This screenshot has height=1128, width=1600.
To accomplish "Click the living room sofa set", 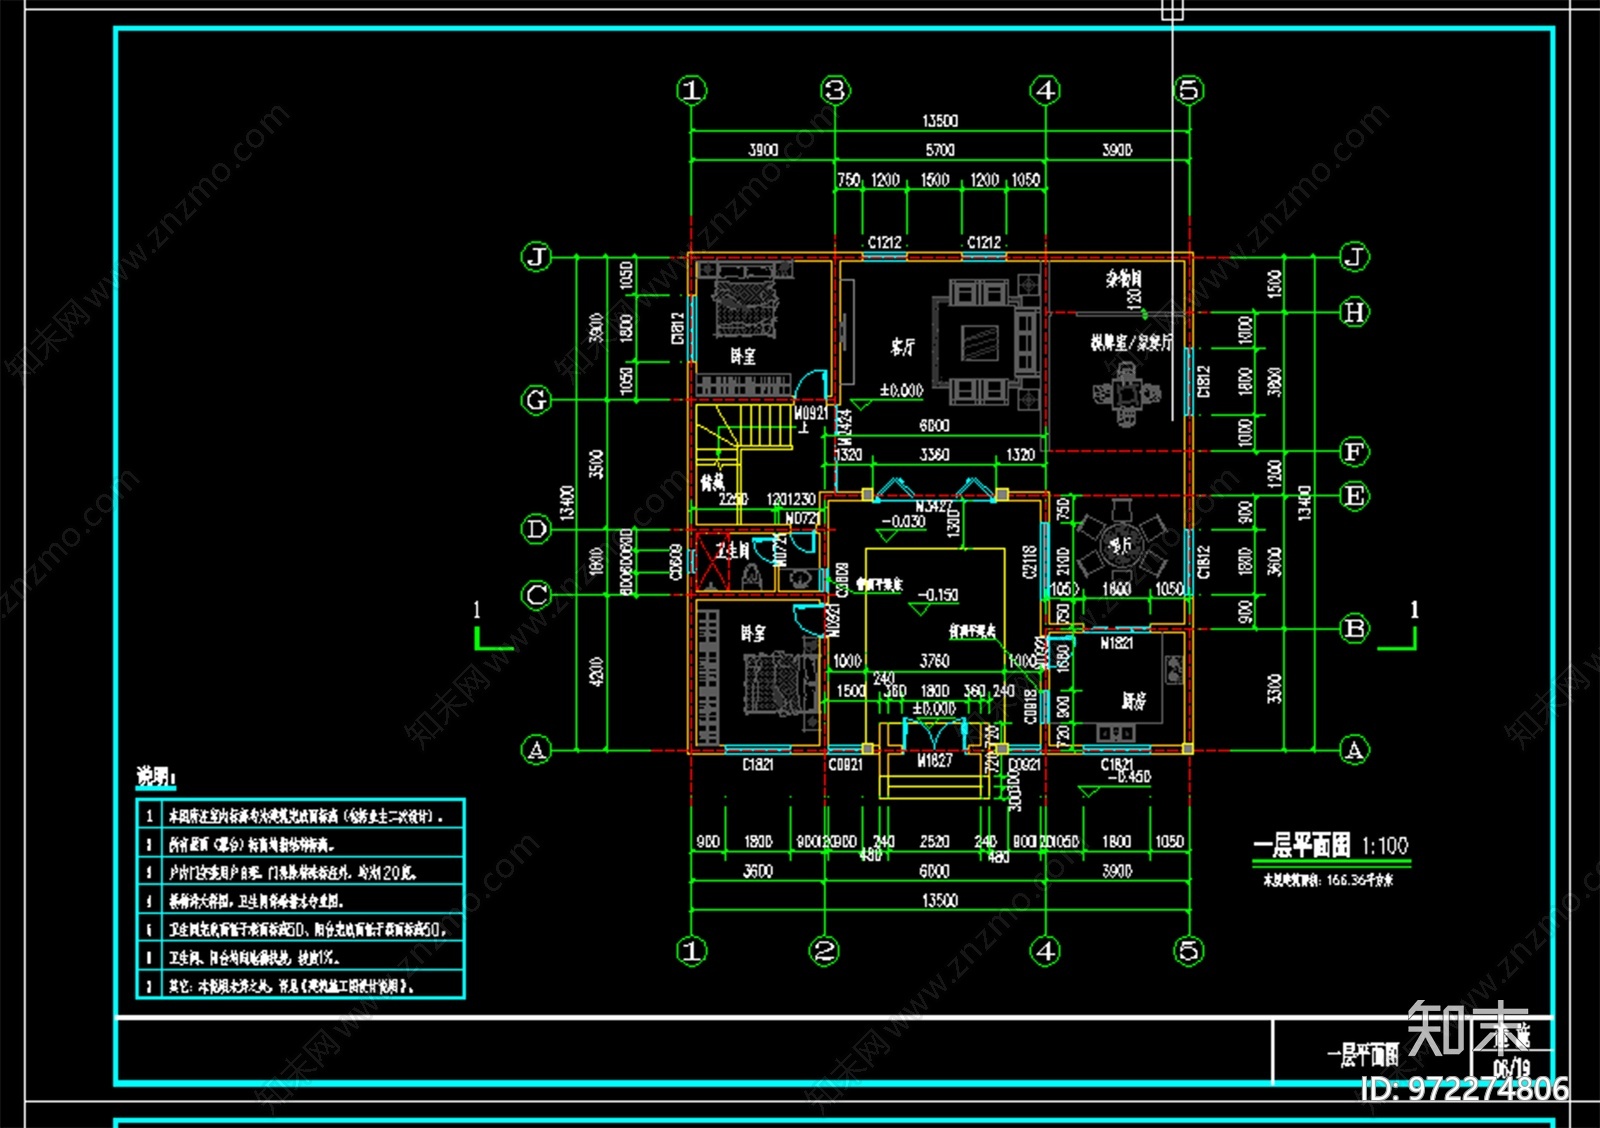I will pos(986,343).
